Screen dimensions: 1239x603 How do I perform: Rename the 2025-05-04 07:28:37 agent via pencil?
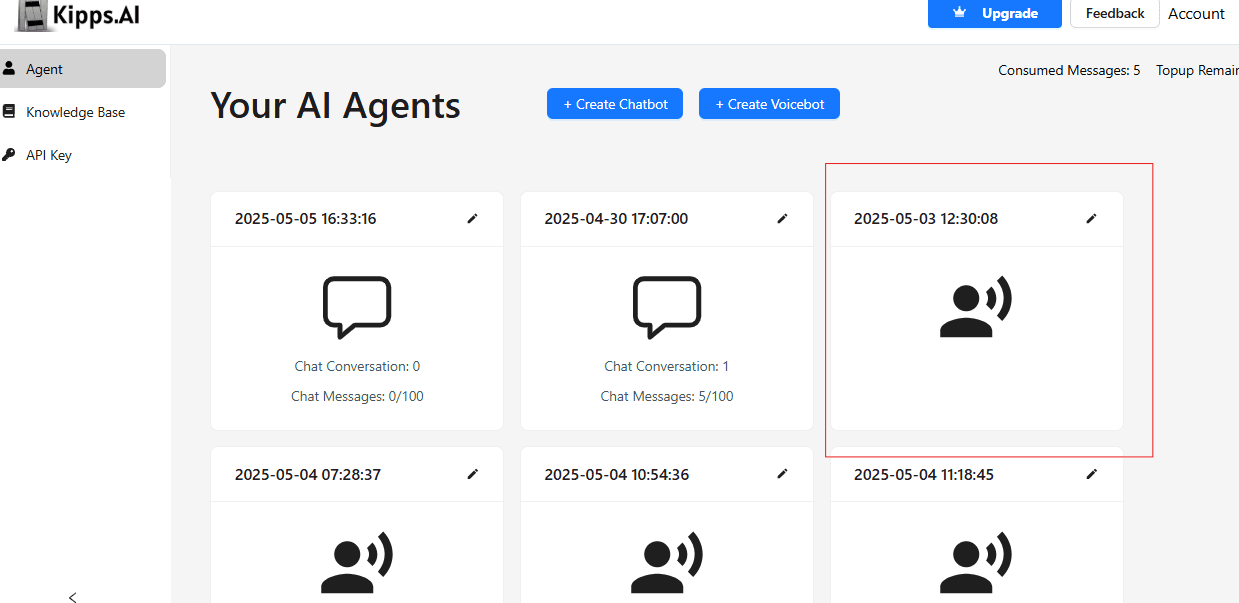(472, 475)
